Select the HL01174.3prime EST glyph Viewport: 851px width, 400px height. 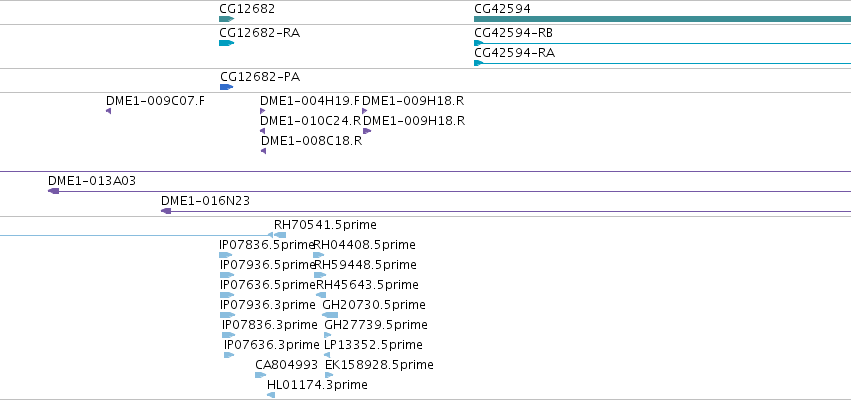coord(271,395)
